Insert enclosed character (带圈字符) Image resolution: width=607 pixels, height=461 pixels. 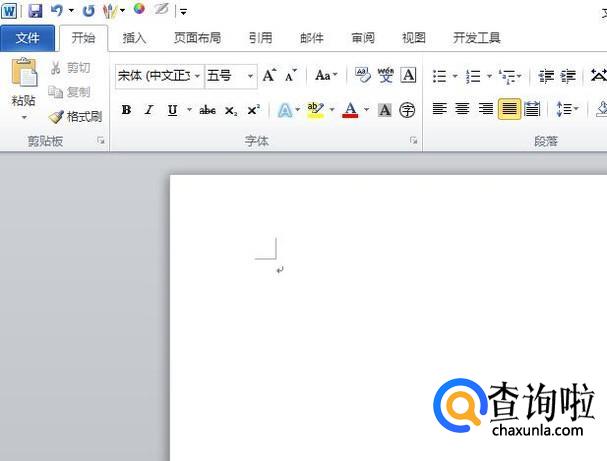coord(407,110)
